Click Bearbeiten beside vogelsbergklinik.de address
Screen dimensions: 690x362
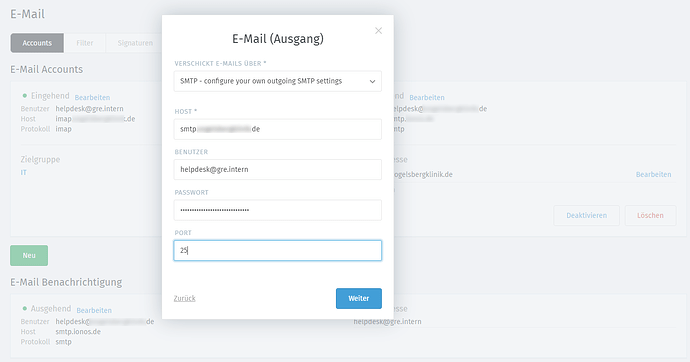pos(653,175)
